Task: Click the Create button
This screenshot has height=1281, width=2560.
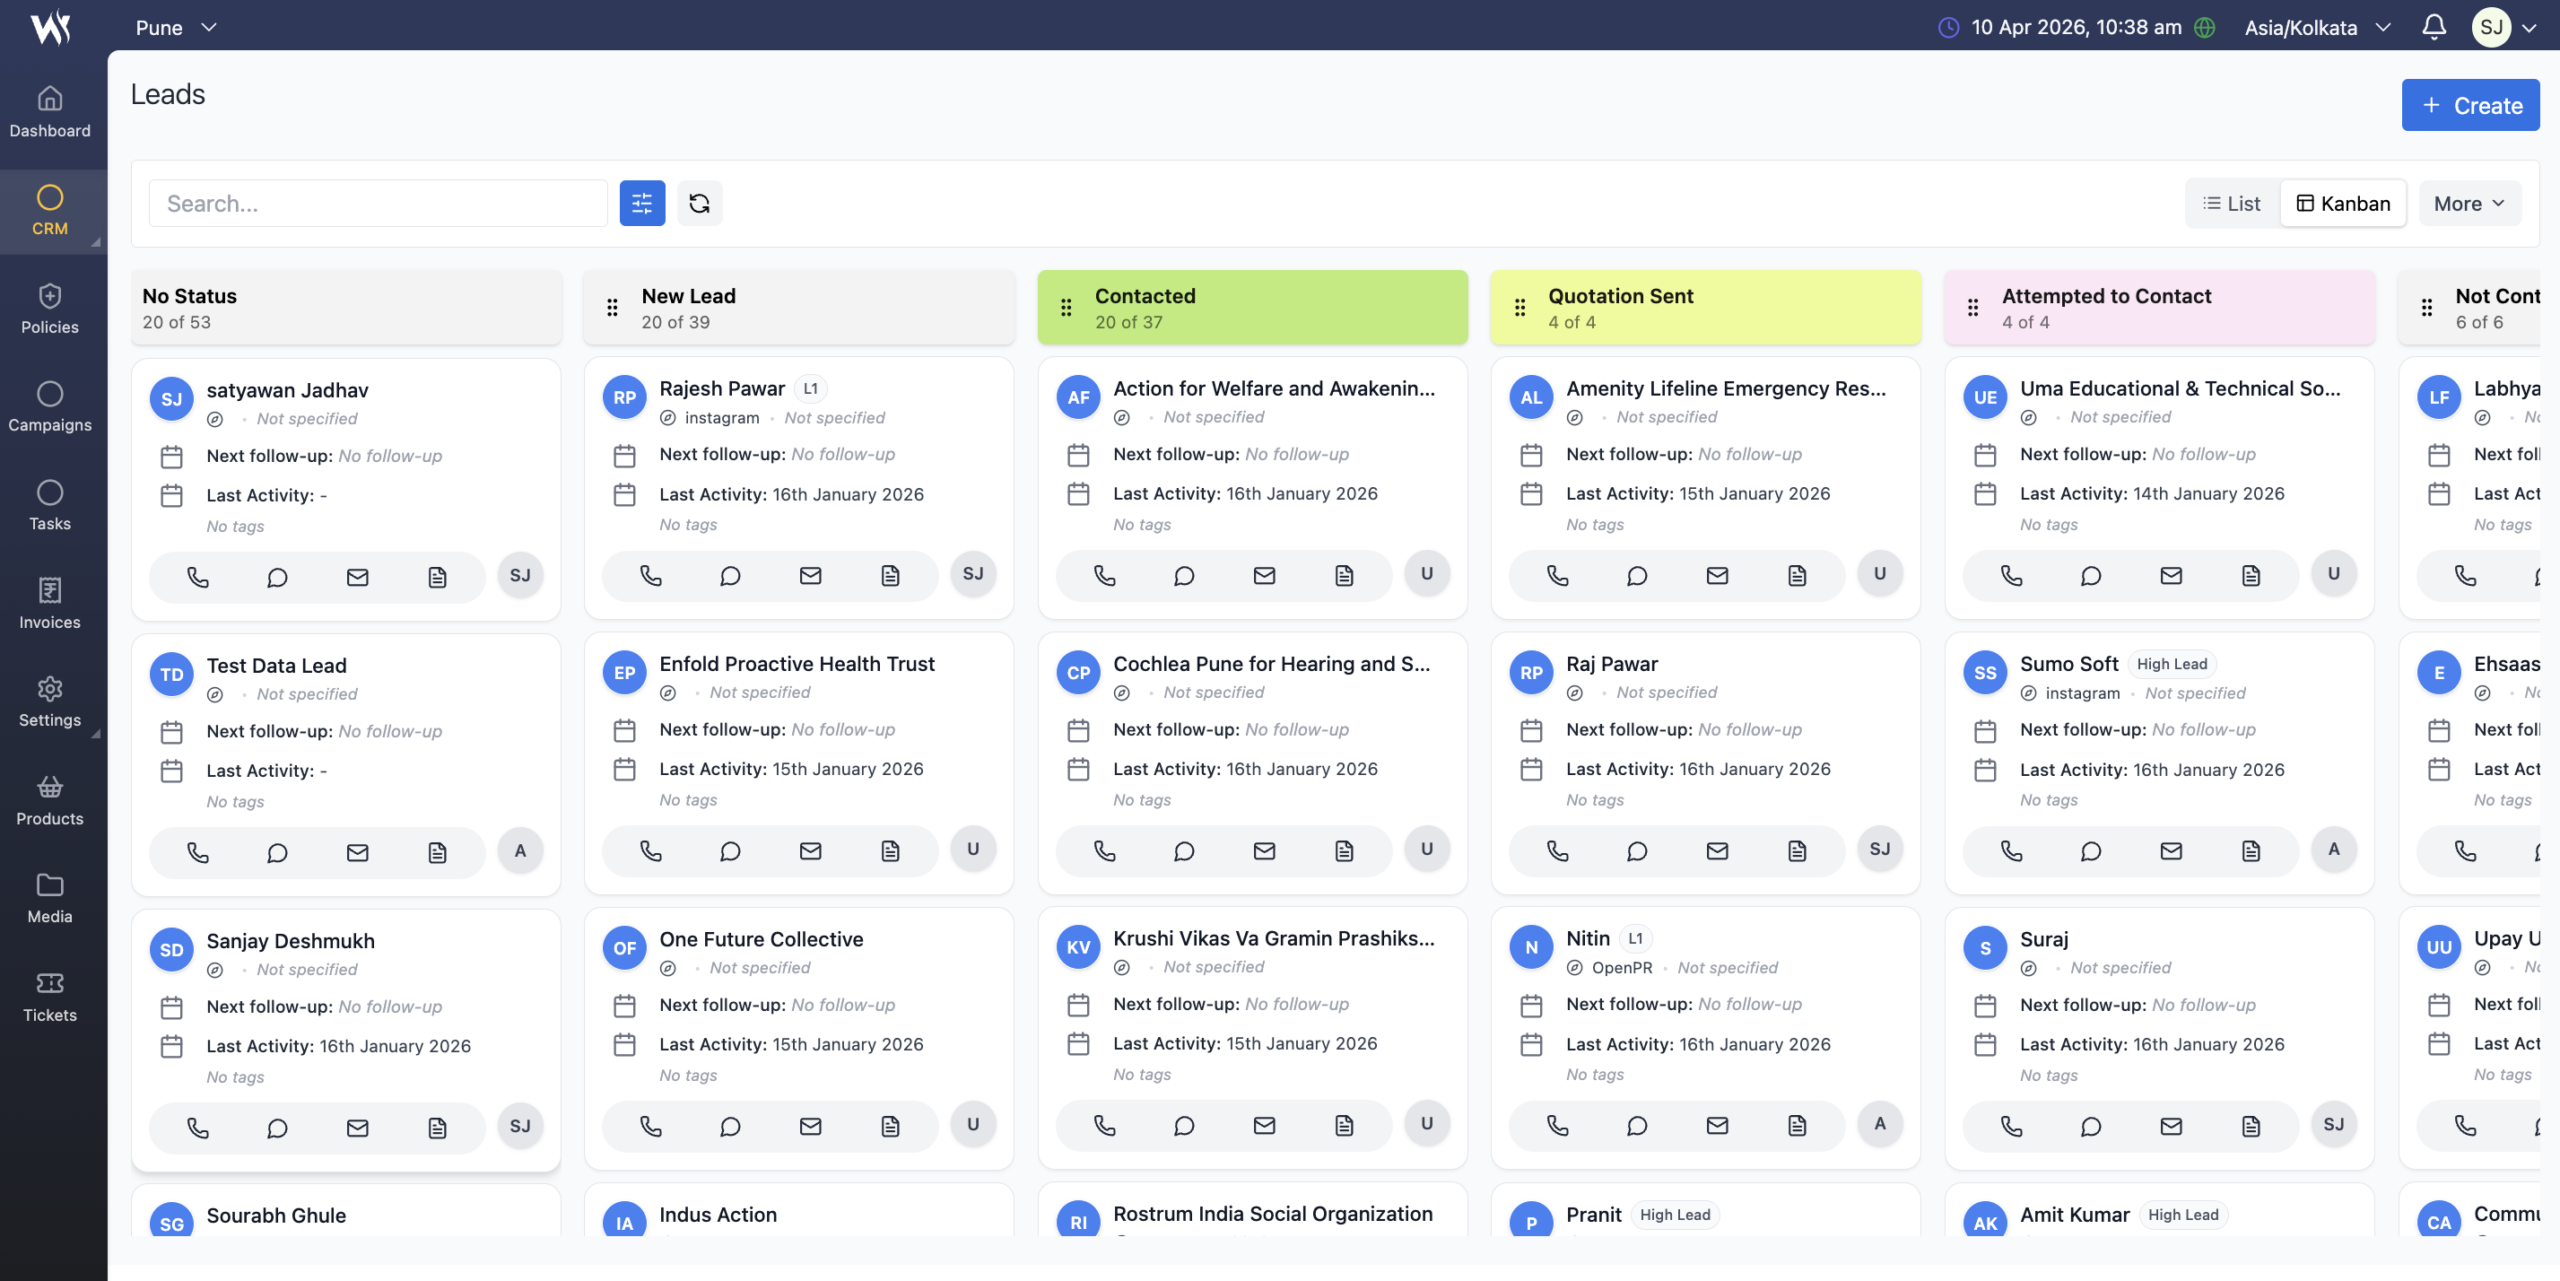Action: click(x=2470, y=105)
